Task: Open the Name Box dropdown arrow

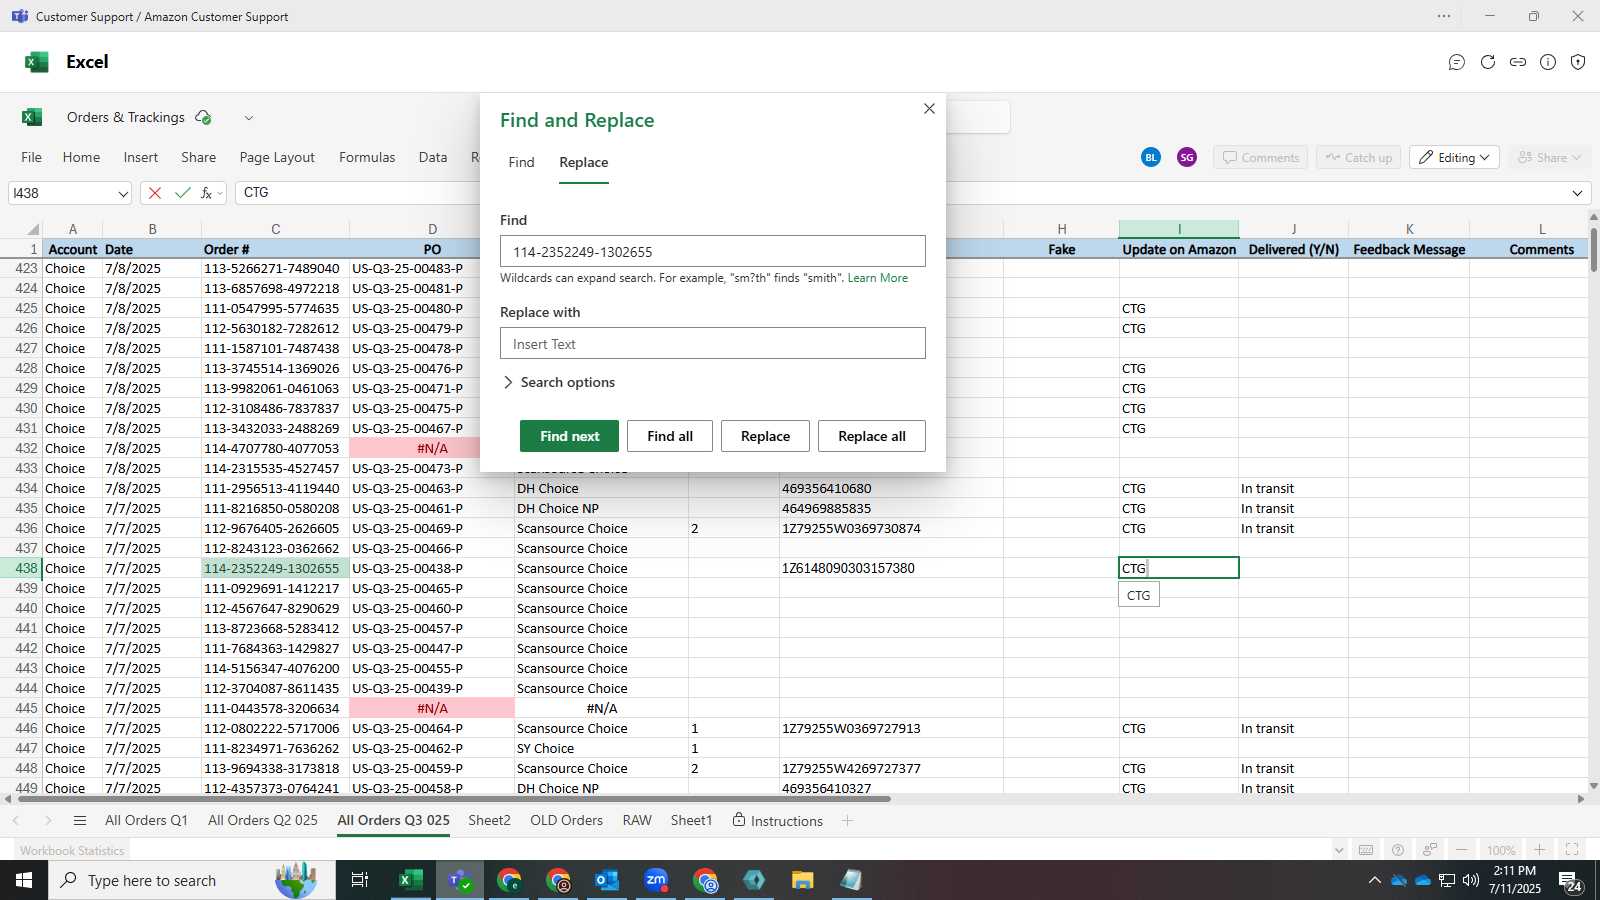Action: click(x=123, y=193)
